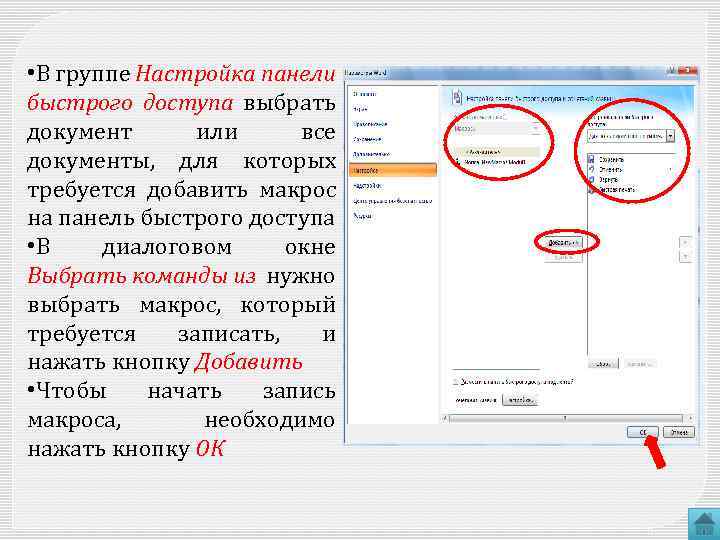The width and height of the screenshot is (720, 540).
Task: Open the Ресурсы category
Action: pyautogui.click(x=362, y=216)
